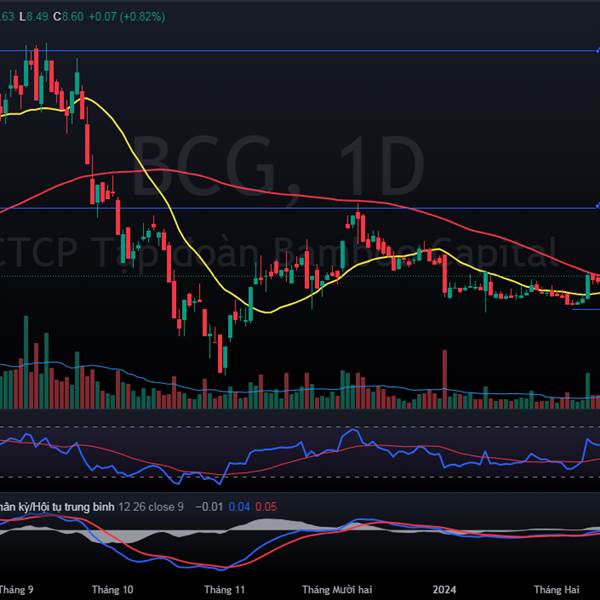Click the MACD indicator title 'Hội tụ trung bình'
600x600 pixels.
click(x=74, y=507)
